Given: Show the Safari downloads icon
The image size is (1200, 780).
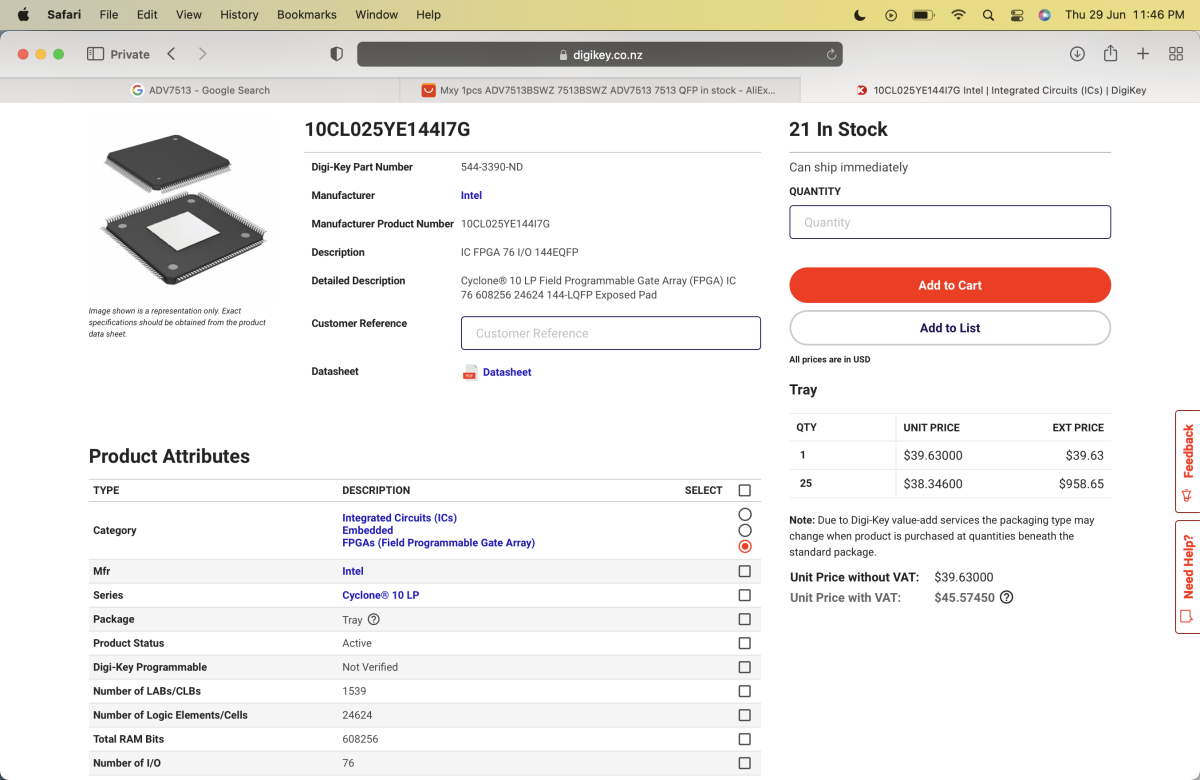Looking at the screenshot, I should click(1077, 54).
